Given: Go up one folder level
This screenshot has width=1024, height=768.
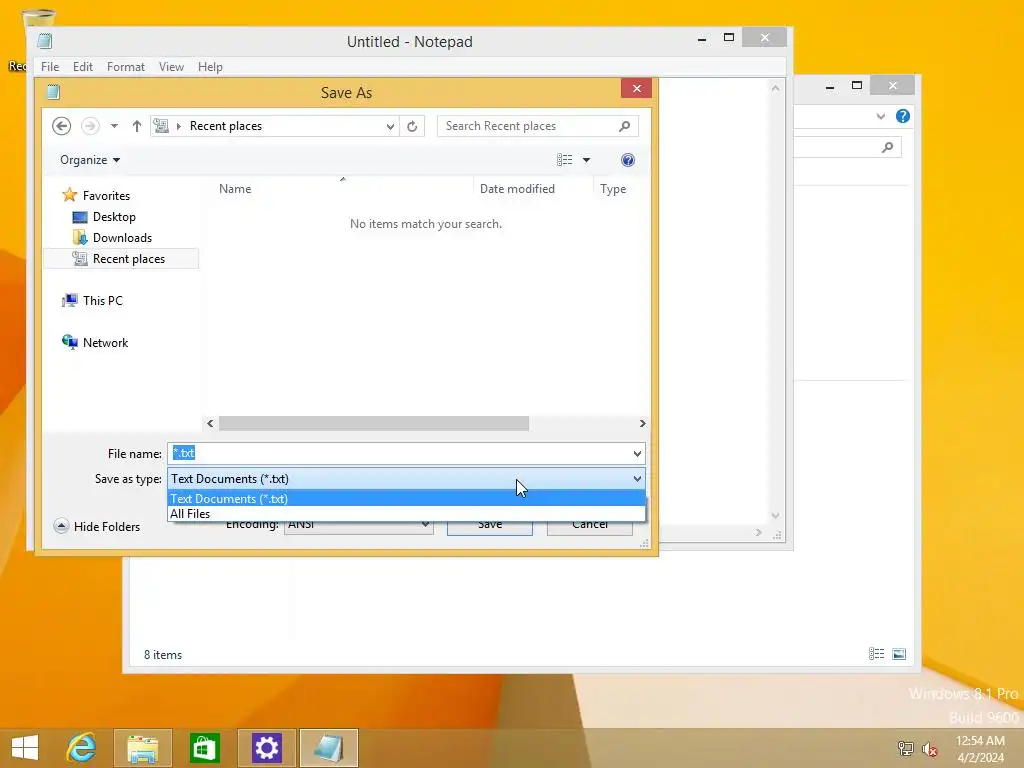Looking at the screenshot, I should 136,126.
